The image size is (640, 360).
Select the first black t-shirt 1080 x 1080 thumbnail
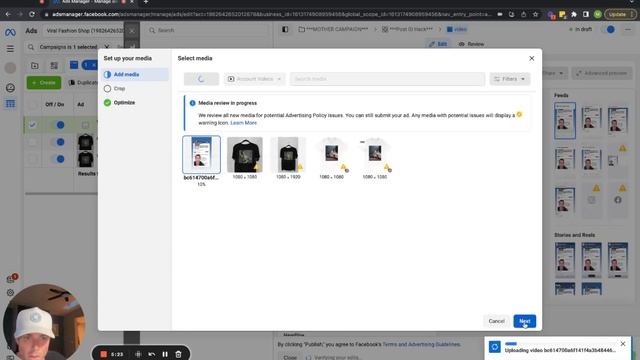(245, 155)
